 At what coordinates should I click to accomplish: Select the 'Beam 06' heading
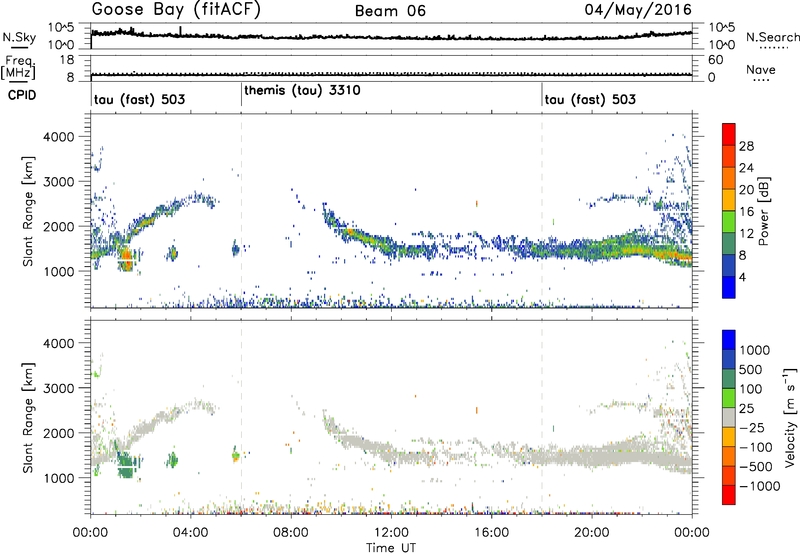point(390,11)
